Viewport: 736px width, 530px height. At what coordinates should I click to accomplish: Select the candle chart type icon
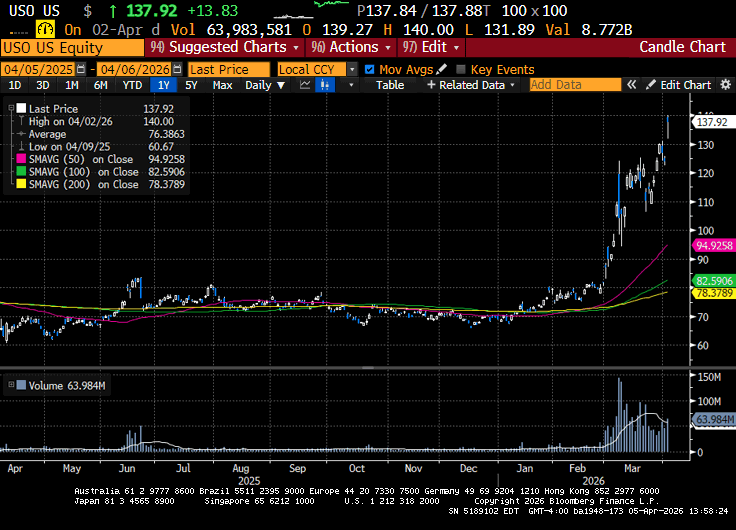pyautogui.click(x=324, y=85)
